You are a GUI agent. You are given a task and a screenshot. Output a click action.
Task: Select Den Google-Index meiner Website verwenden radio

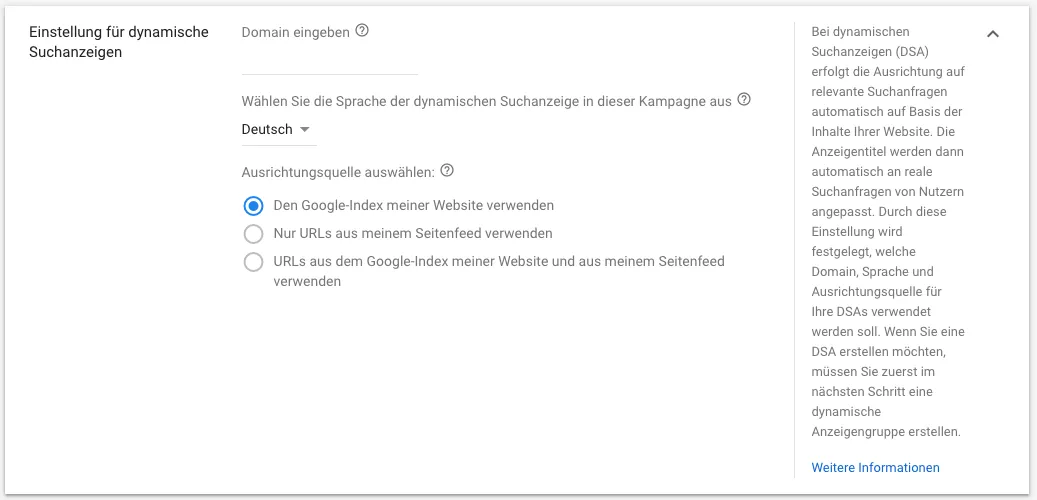tap(253, 206)
